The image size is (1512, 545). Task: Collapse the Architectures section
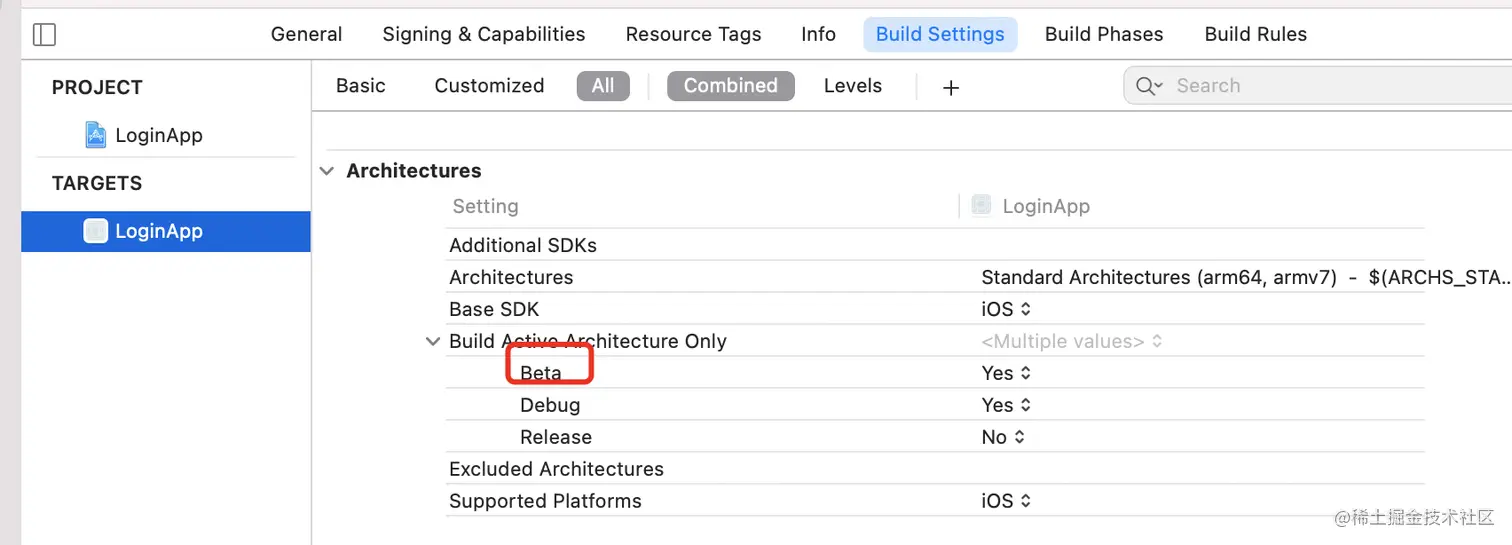[x=326, y=171]
